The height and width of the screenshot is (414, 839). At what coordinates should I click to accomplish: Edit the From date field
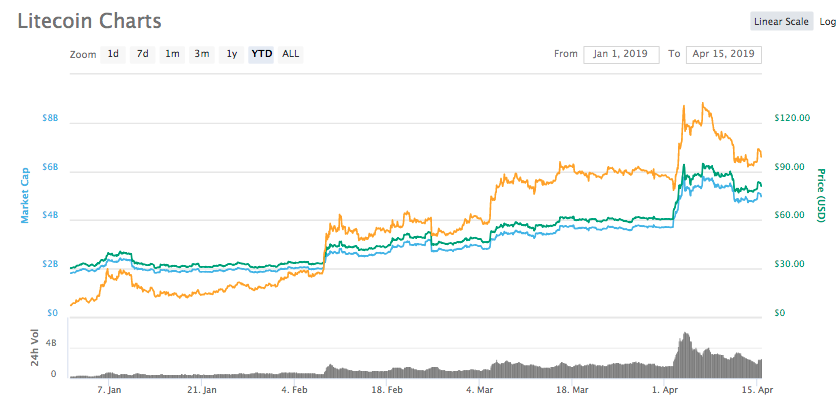click(621, 54)
